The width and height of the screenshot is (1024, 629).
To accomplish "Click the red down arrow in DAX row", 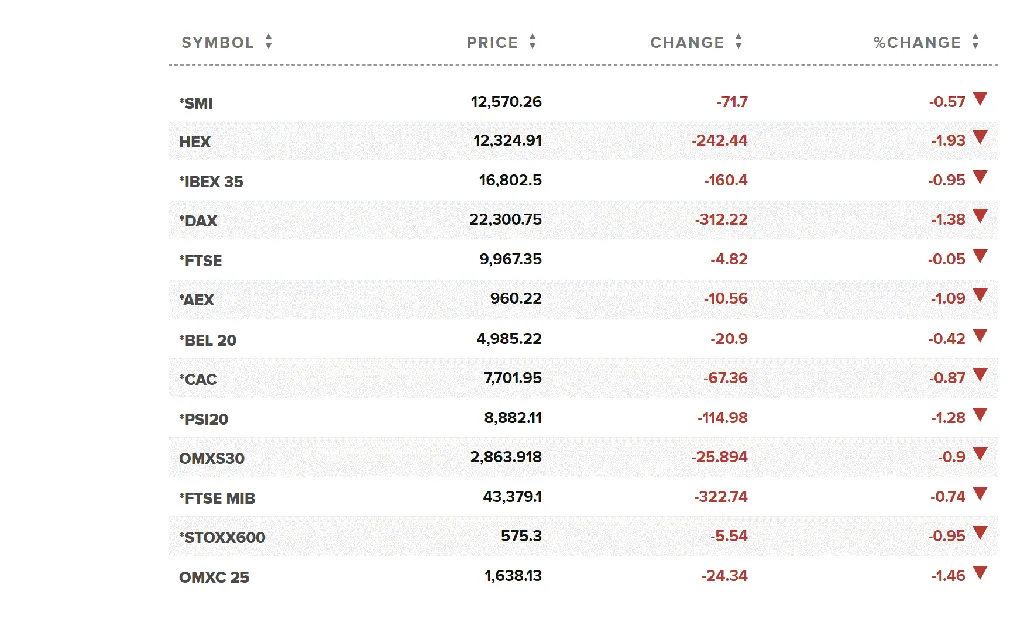I will (980, 217).
